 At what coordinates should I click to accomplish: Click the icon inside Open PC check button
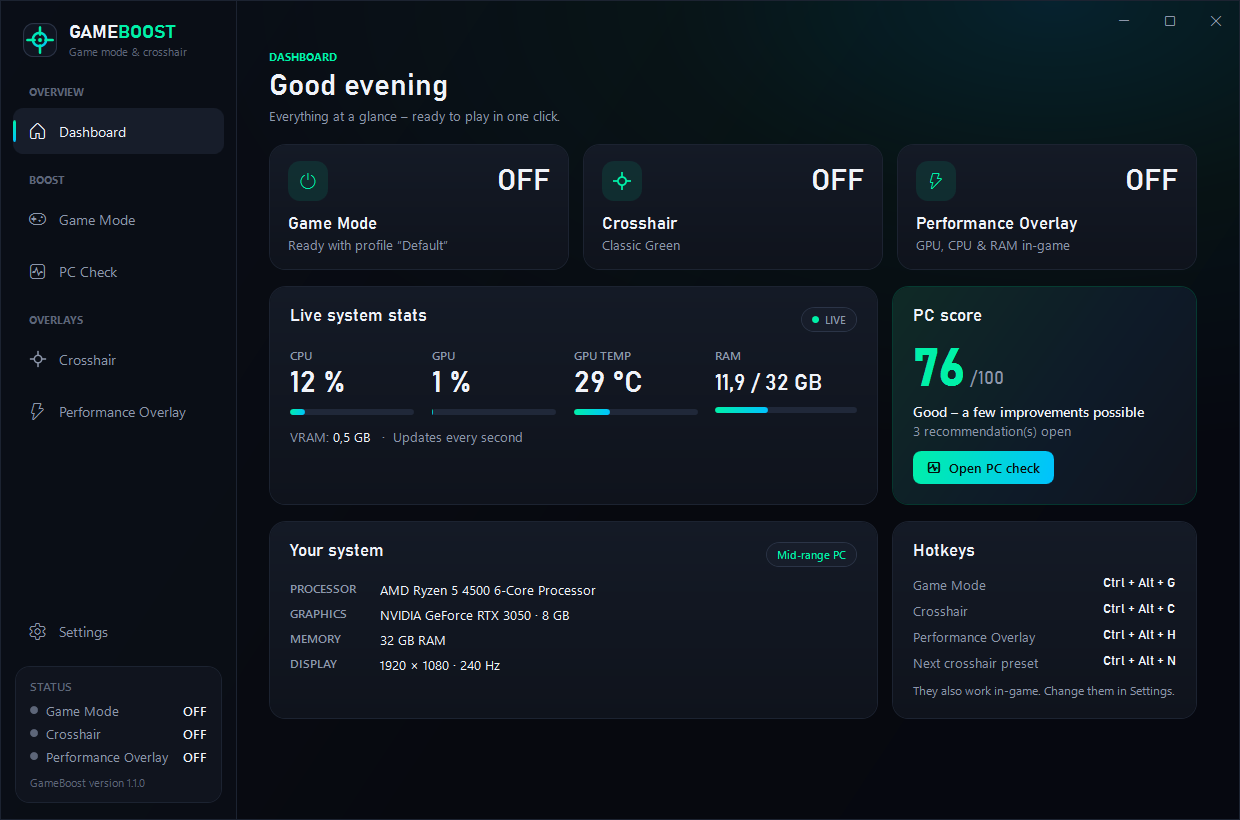(934, 467)
